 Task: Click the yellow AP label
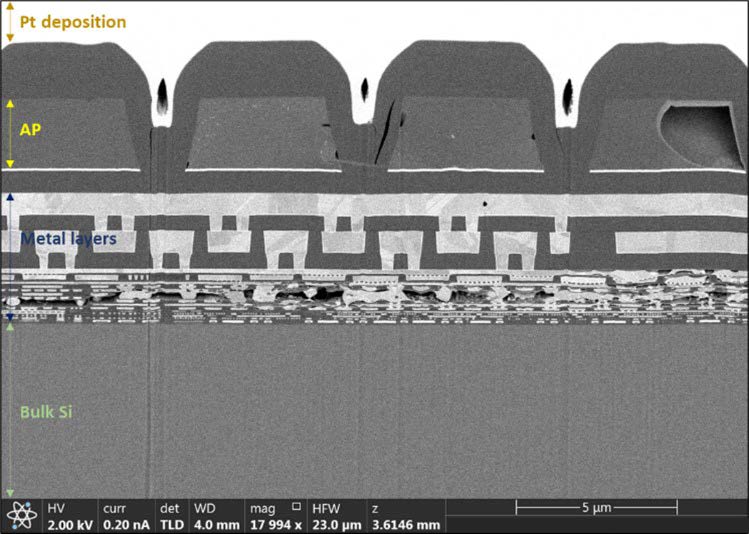[30, 130]
